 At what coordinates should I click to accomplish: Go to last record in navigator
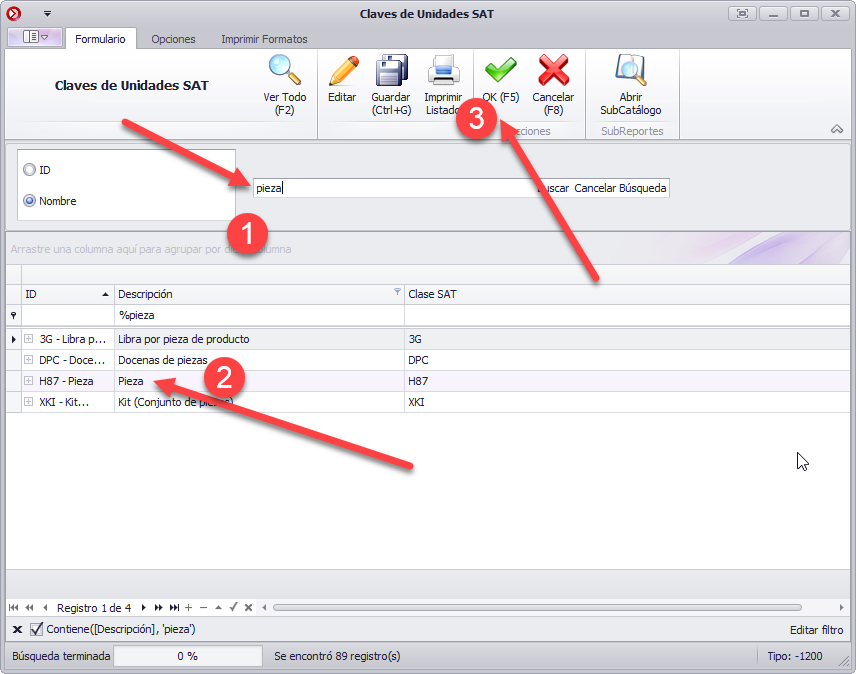(x=174, y=607)
